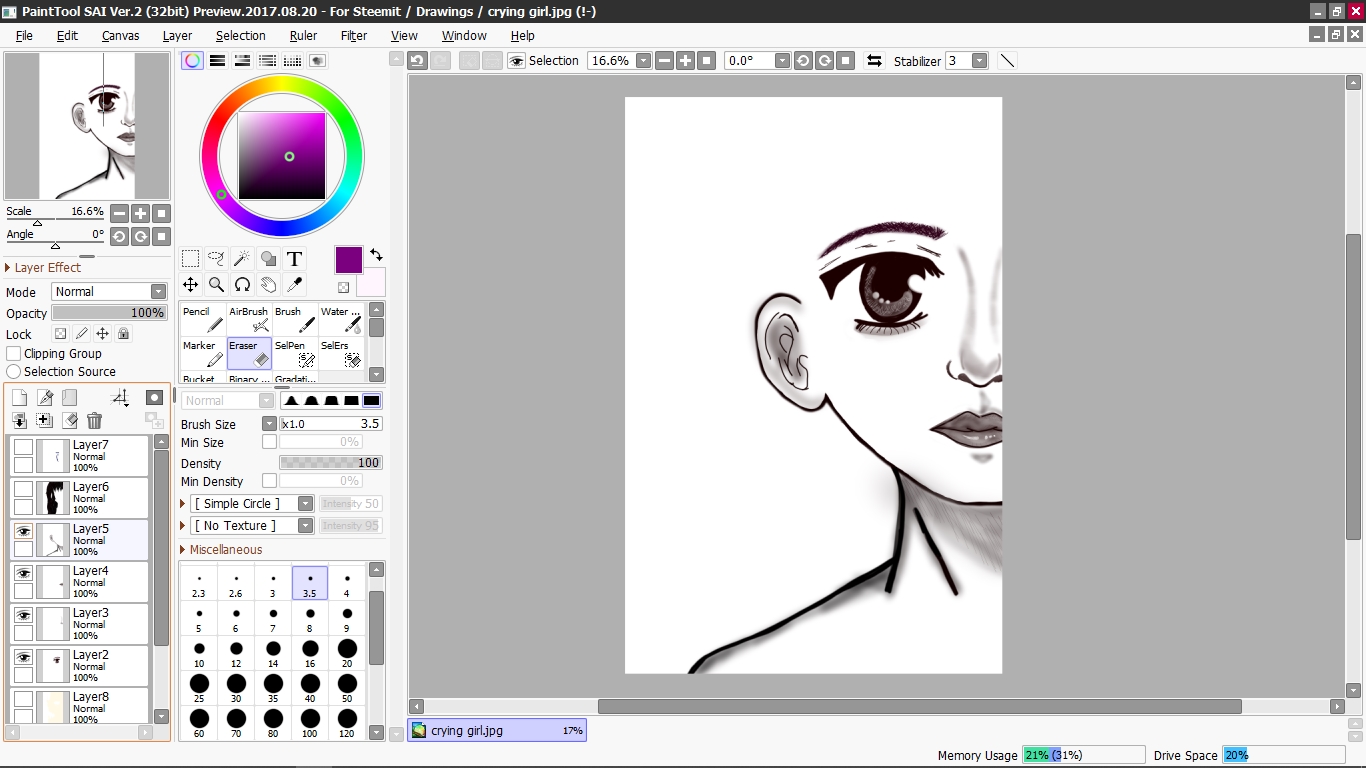This screenshot has width=1366, height=768.
Task: Flip the canvas view horizontally
Action: click(874, 61)
